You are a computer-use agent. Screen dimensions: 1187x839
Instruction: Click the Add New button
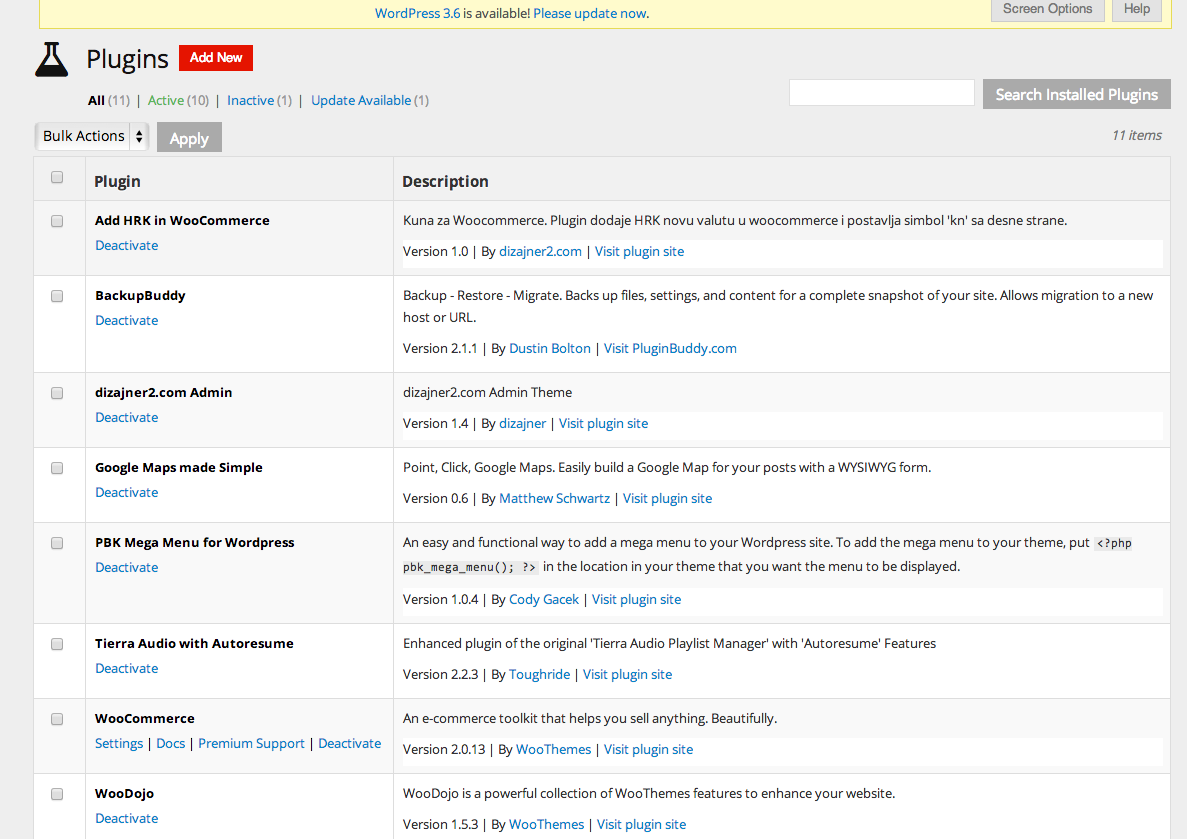(216, 58)
